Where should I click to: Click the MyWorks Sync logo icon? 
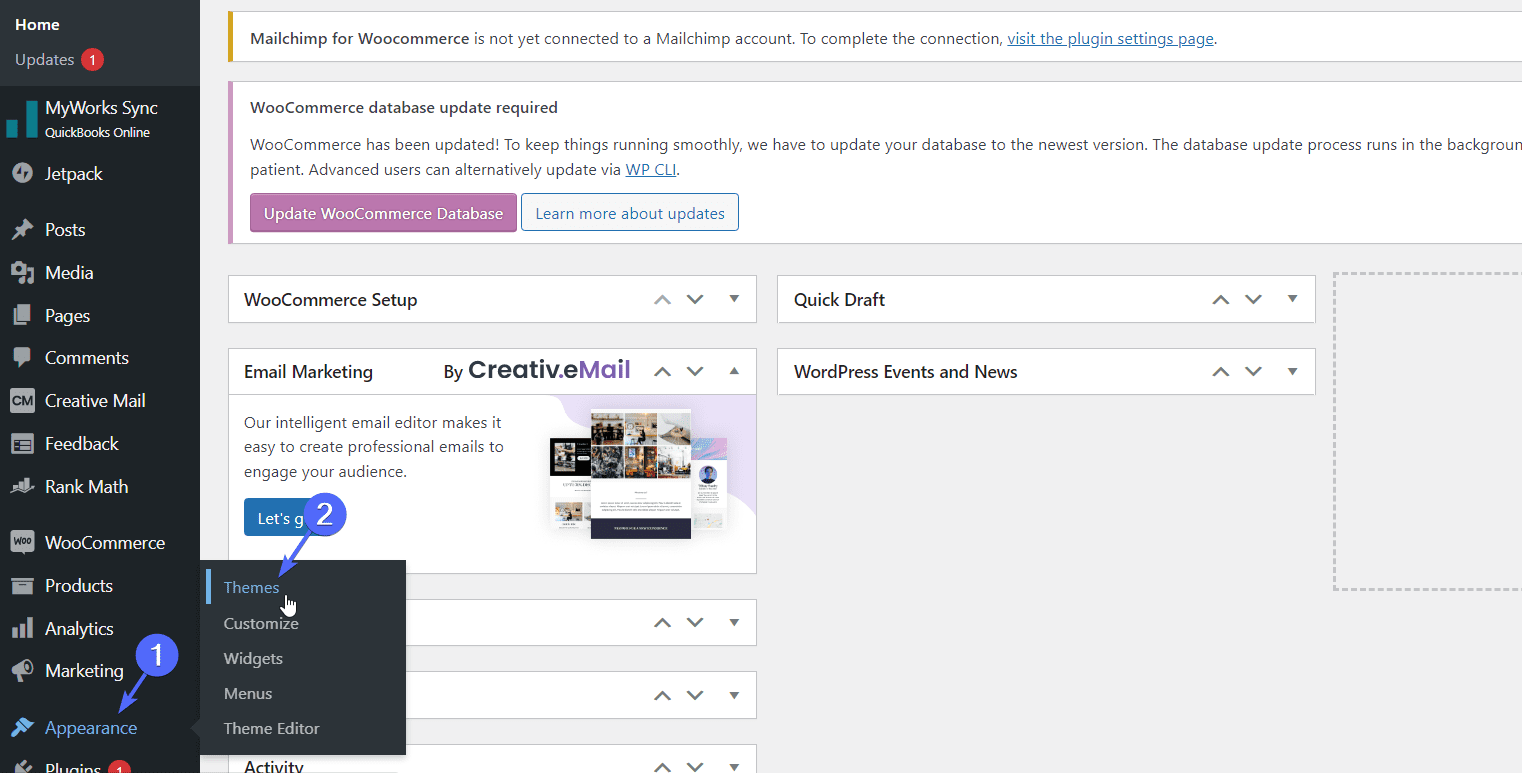coord(21,119)
